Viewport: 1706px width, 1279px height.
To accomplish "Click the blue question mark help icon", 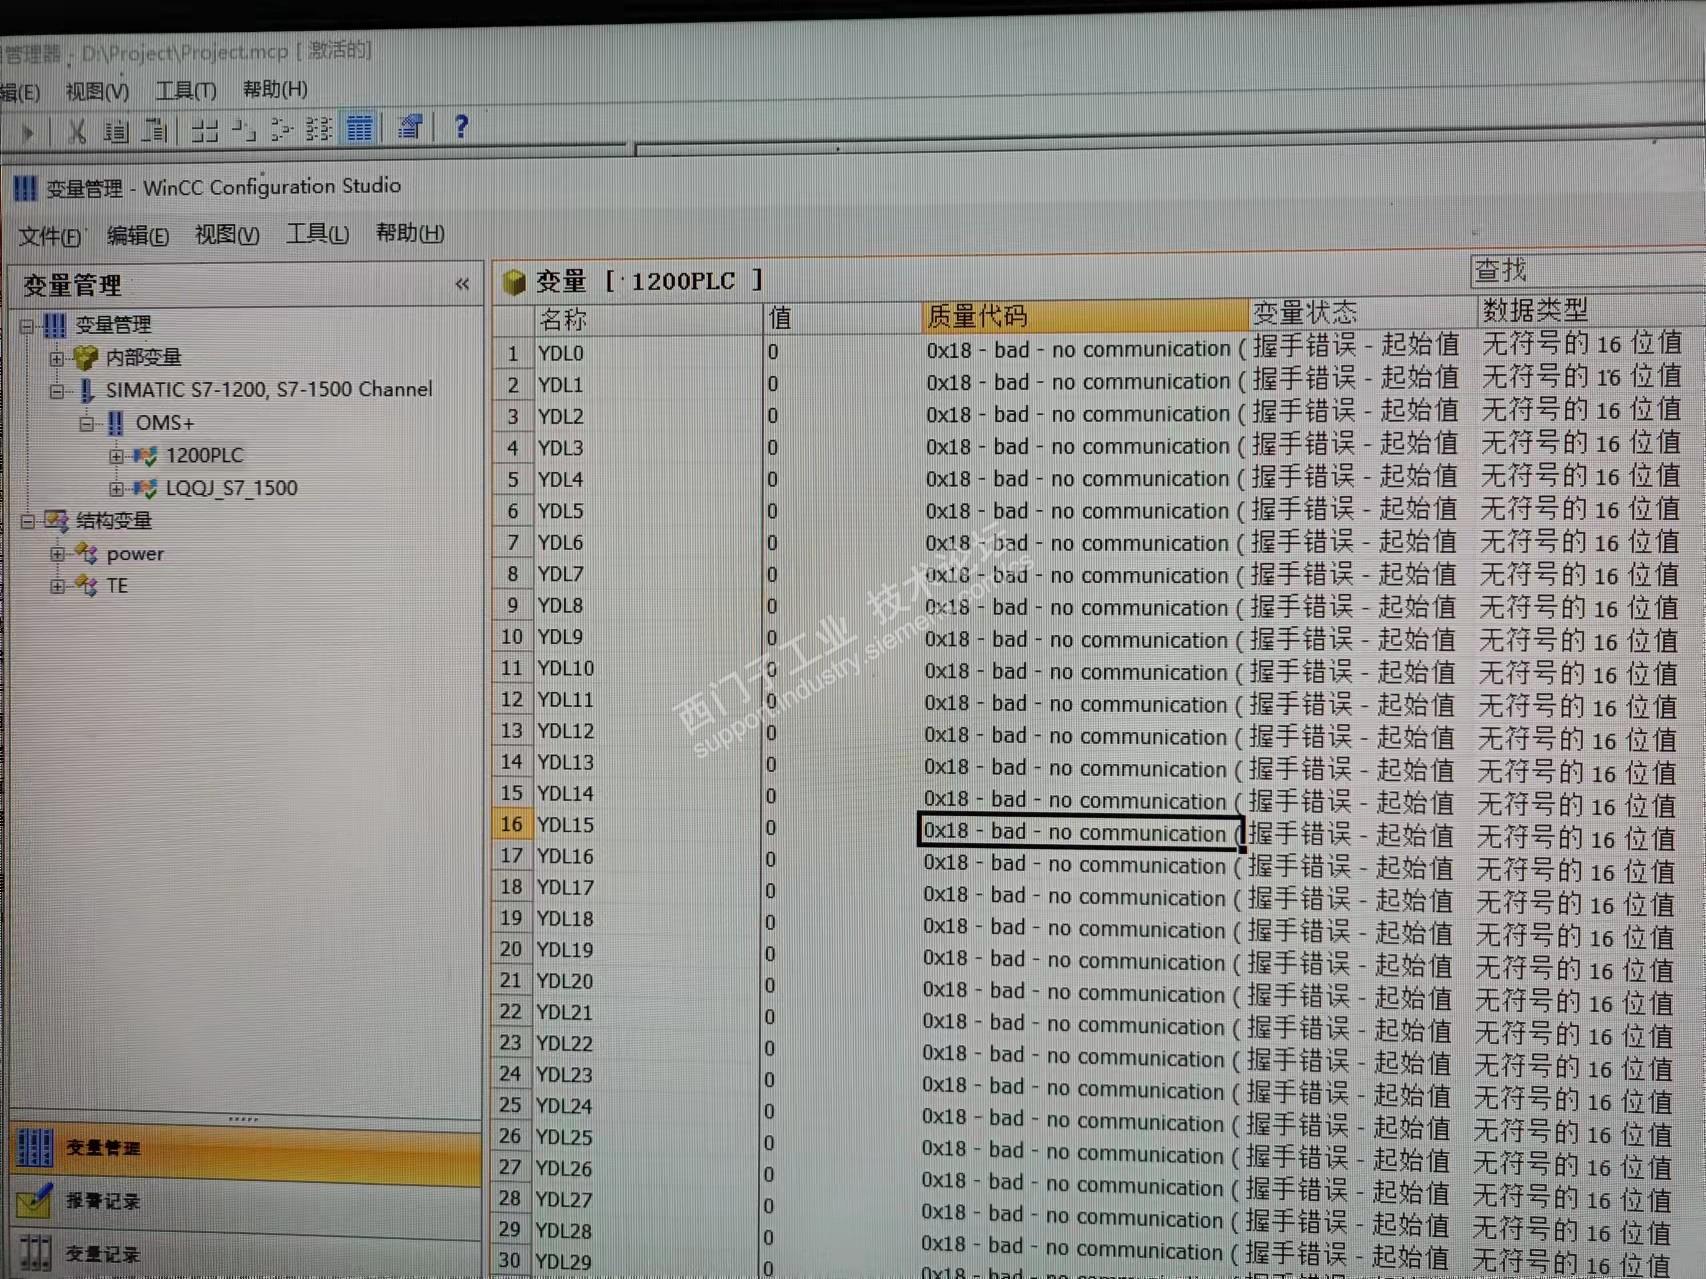I will [460, 126].
